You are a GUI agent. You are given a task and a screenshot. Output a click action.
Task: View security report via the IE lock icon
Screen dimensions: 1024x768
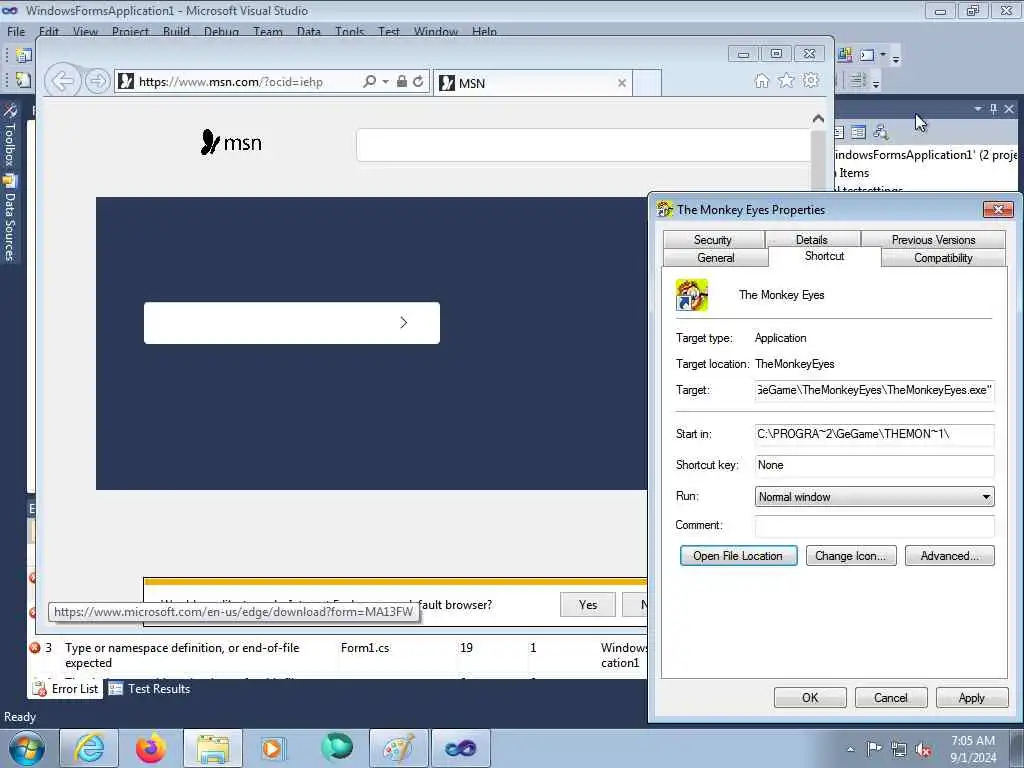402,82
